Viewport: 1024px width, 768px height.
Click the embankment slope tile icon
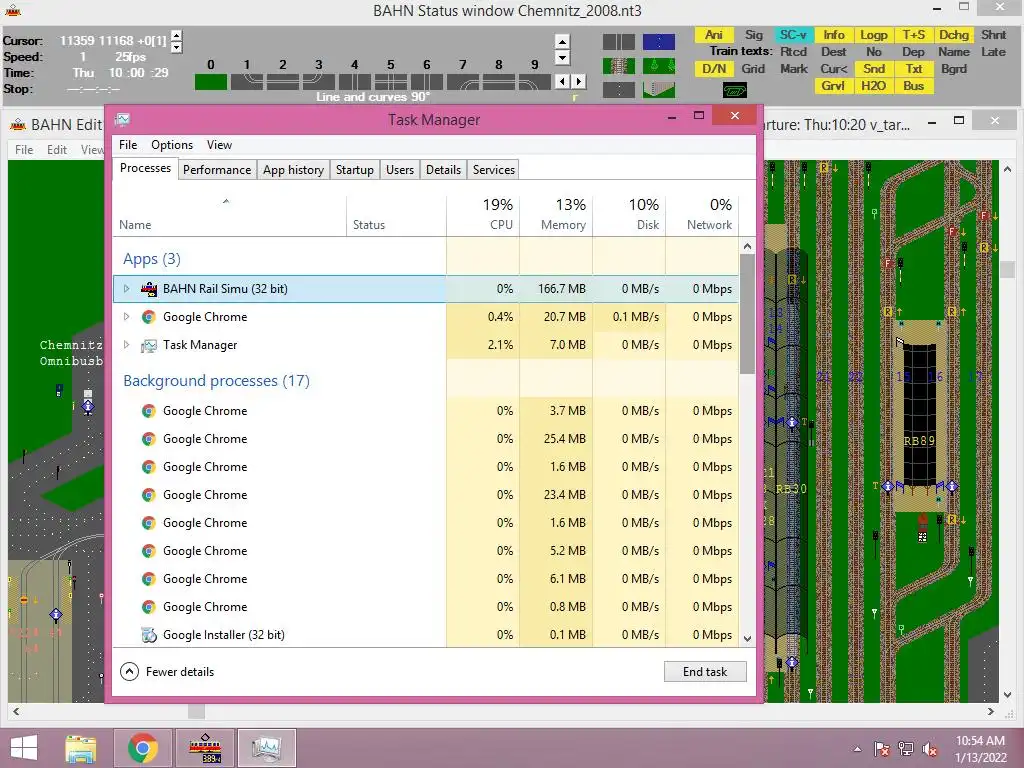tap(658, 90)
